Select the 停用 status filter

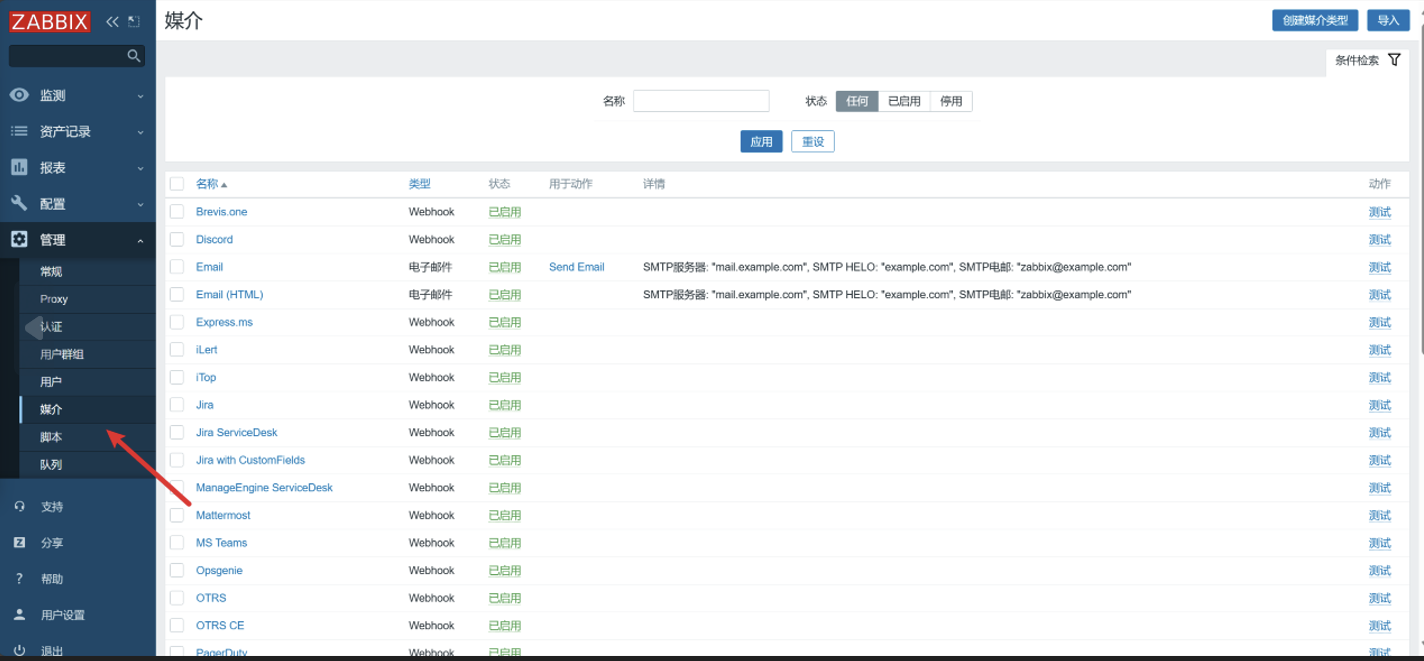(x=951, y=101)
